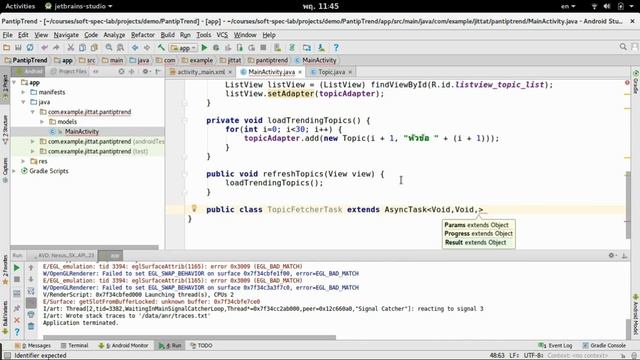
Task: Click the Redo arrow icon
Action: pyautogui.click(x=56, y=48)
